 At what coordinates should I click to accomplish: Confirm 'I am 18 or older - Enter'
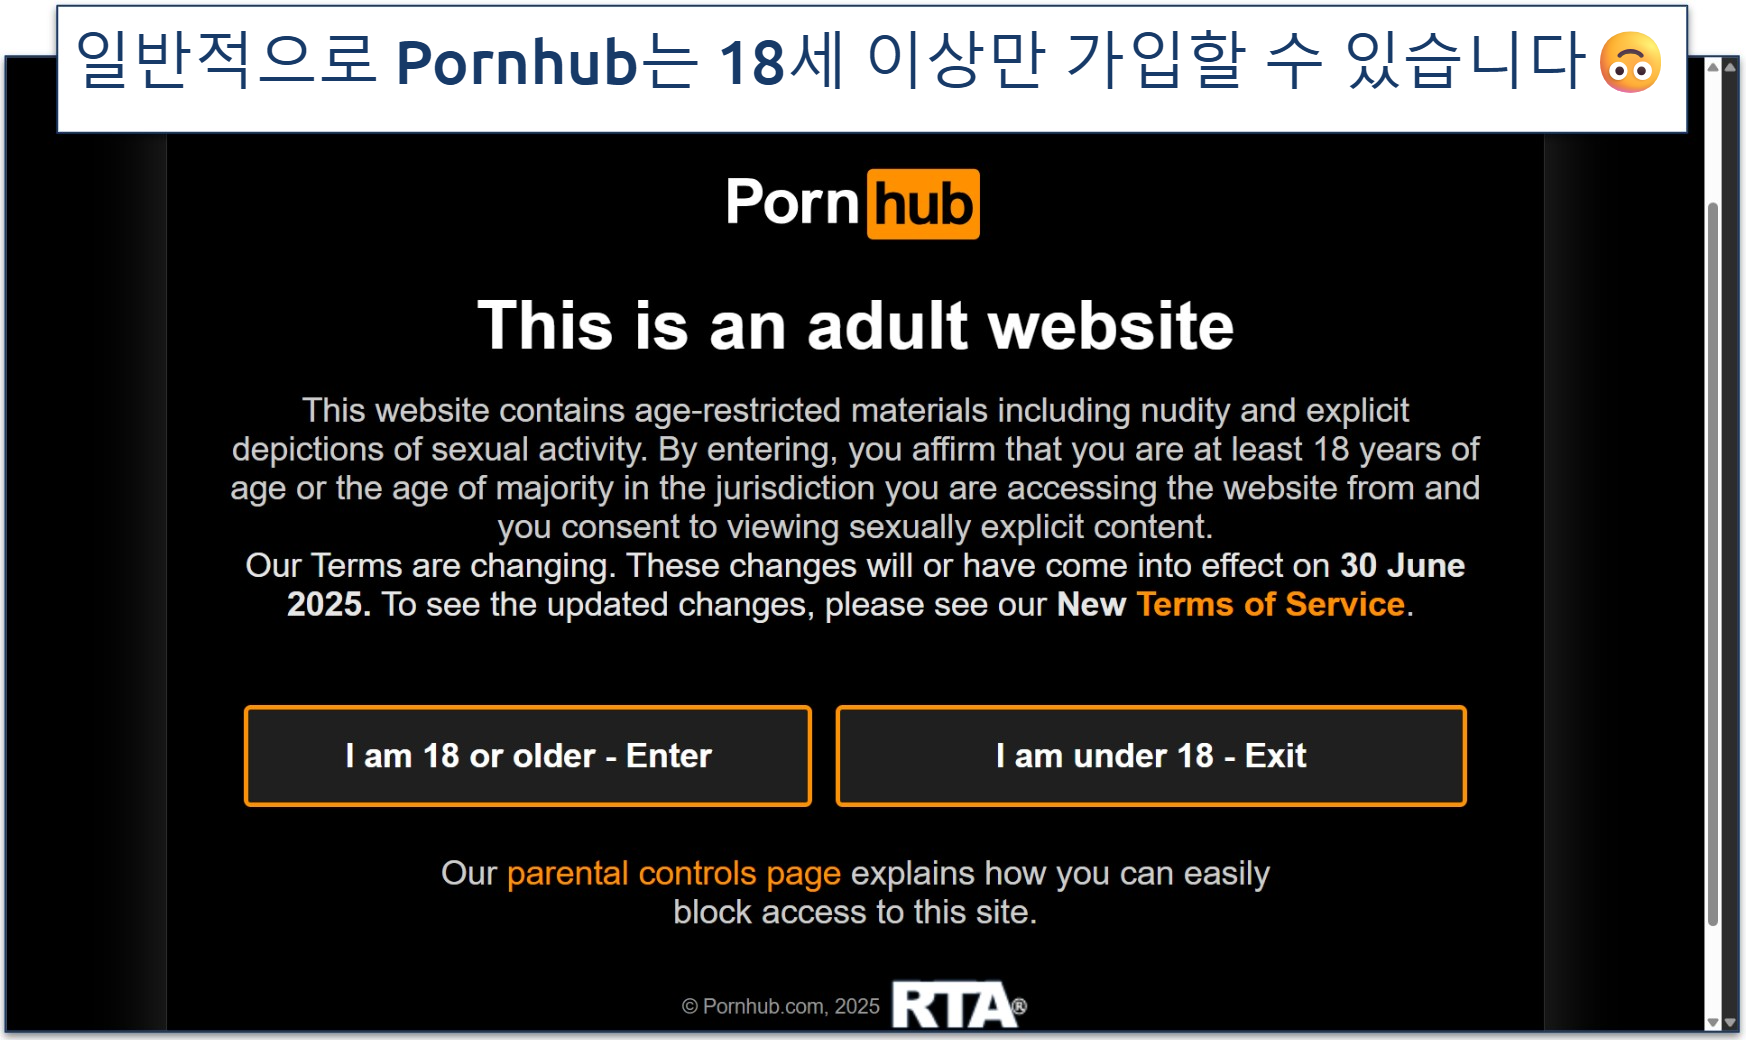528,756
